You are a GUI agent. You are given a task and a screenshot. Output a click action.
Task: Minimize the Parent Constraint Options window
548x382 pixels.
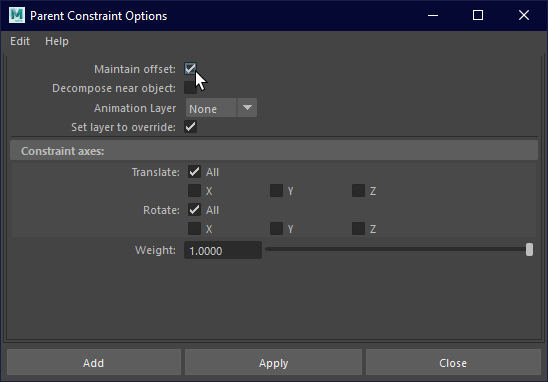(433, 15)
